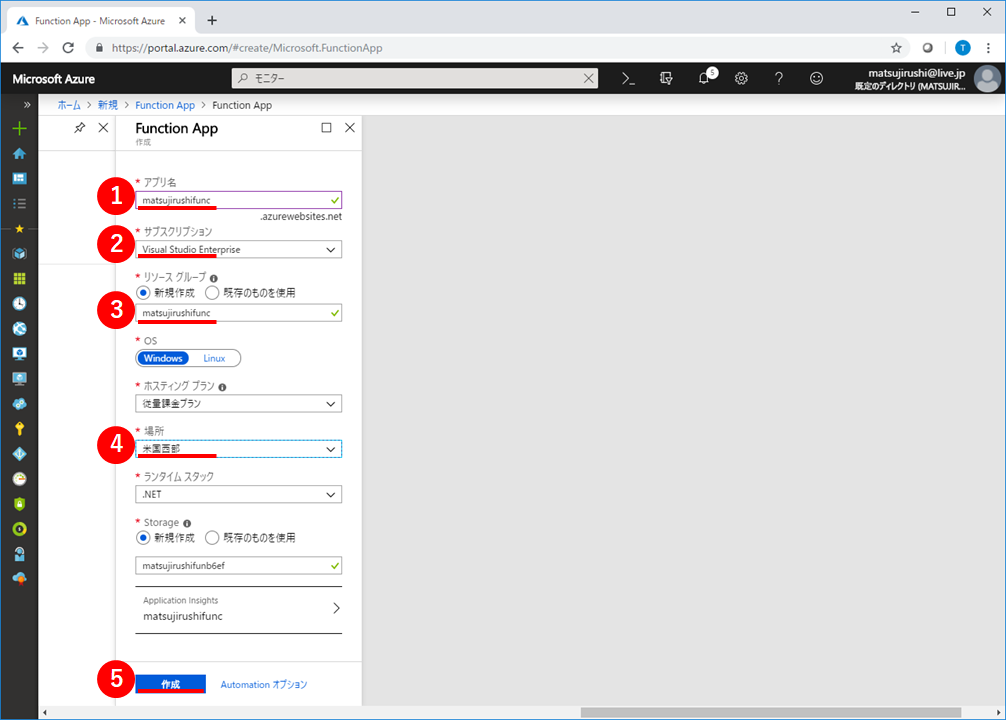Open the green Security Center shield icon
1006x720 pixels.
pos(19,504)
